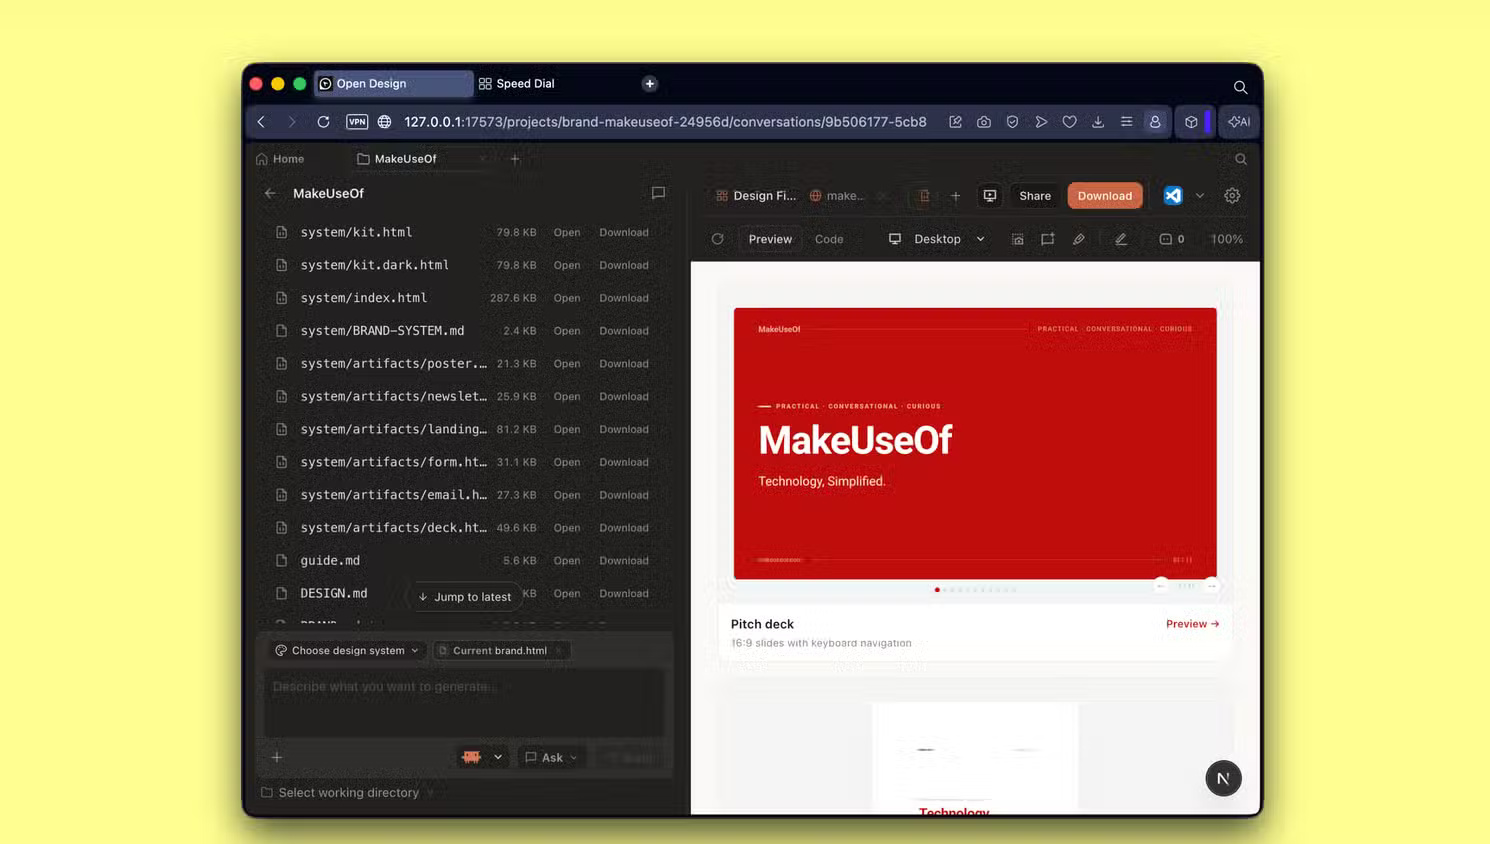This screenshot has width=1490, height=844.
Task: Click the plus next to file tabs
Action: pos(955,196)
